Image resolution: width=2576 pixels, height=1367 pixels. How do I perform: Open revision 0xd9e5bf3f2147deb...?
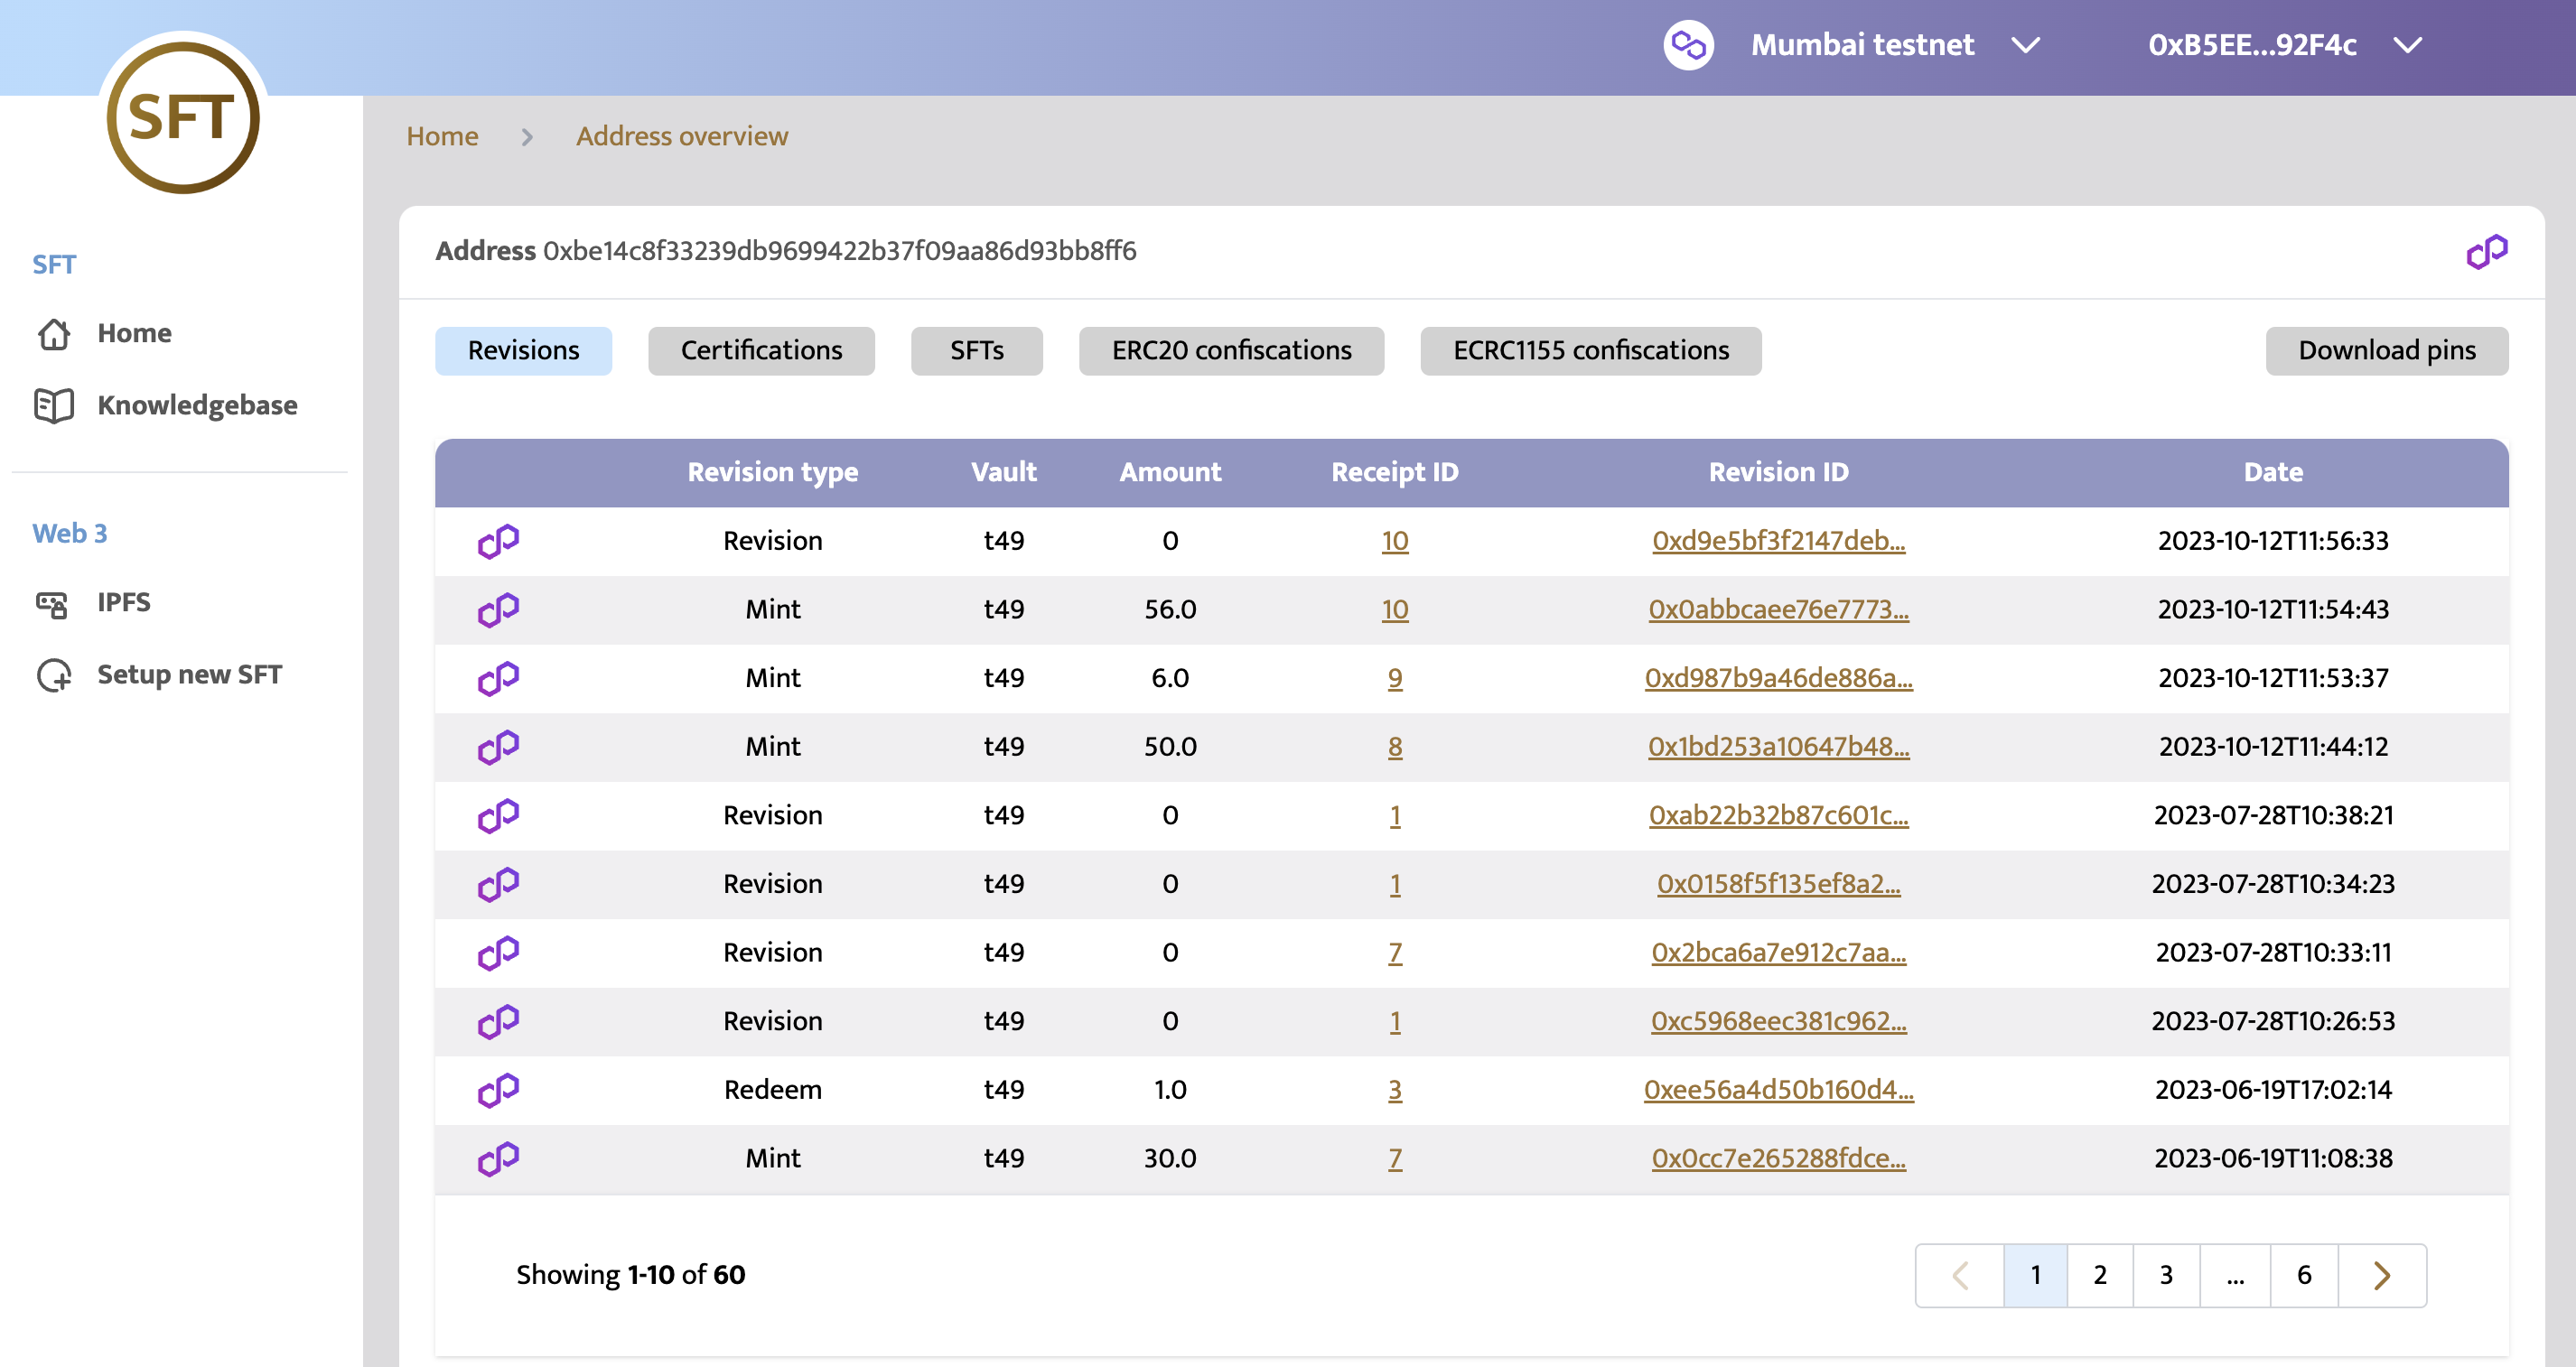point(1778,541)
